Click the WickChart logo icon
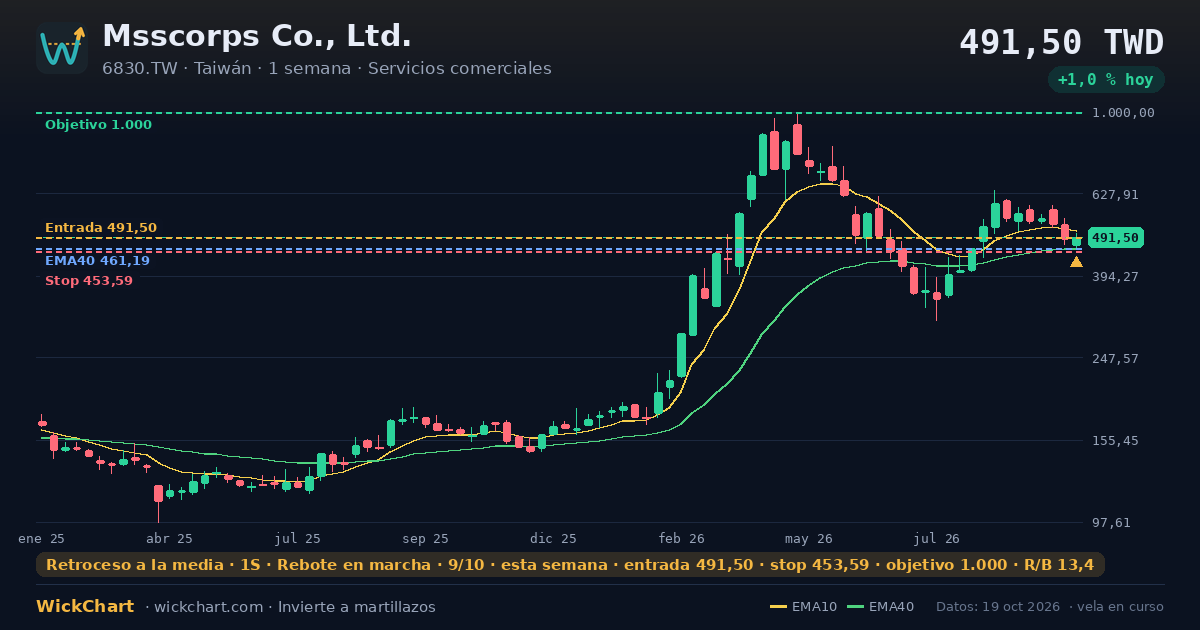1200x630 pixels. pos(62,48)
